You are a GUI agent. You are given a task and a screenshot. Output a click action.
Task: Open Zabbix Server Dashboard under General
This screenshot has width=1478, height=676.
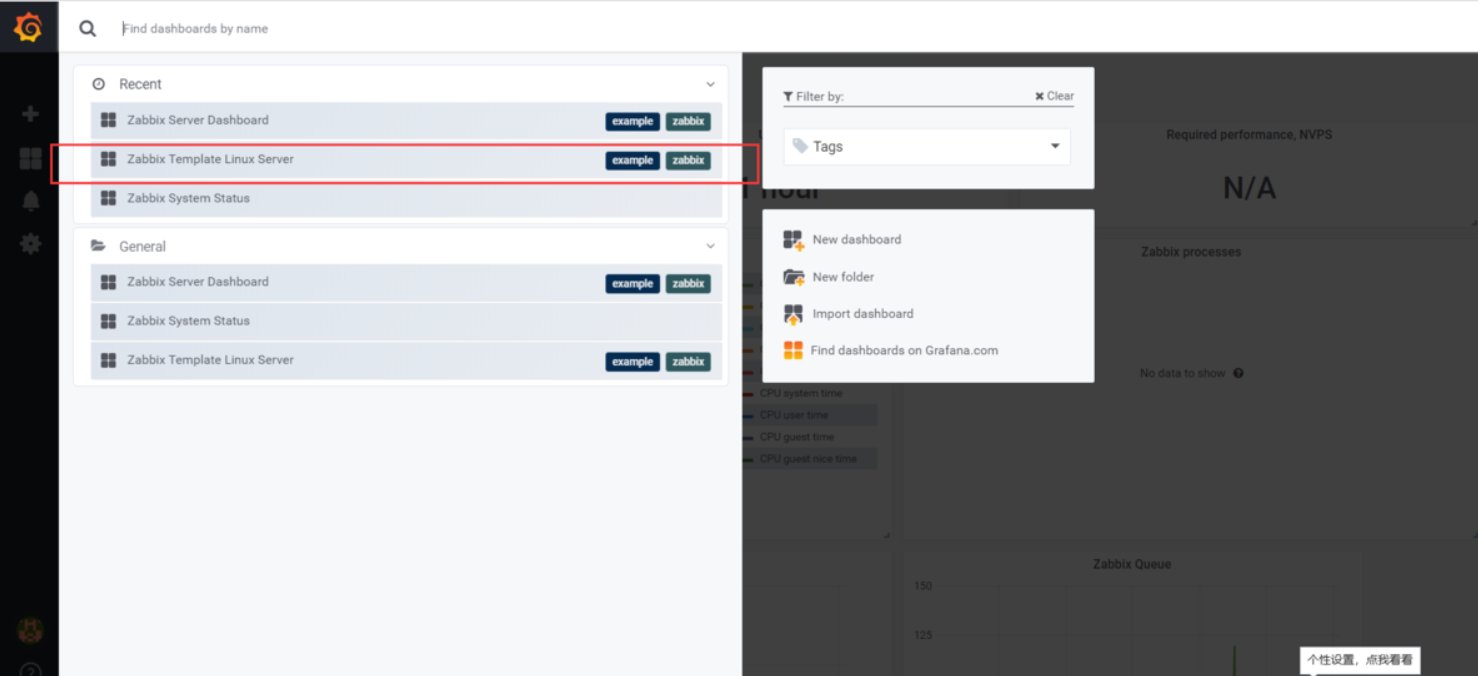[406, 282]
